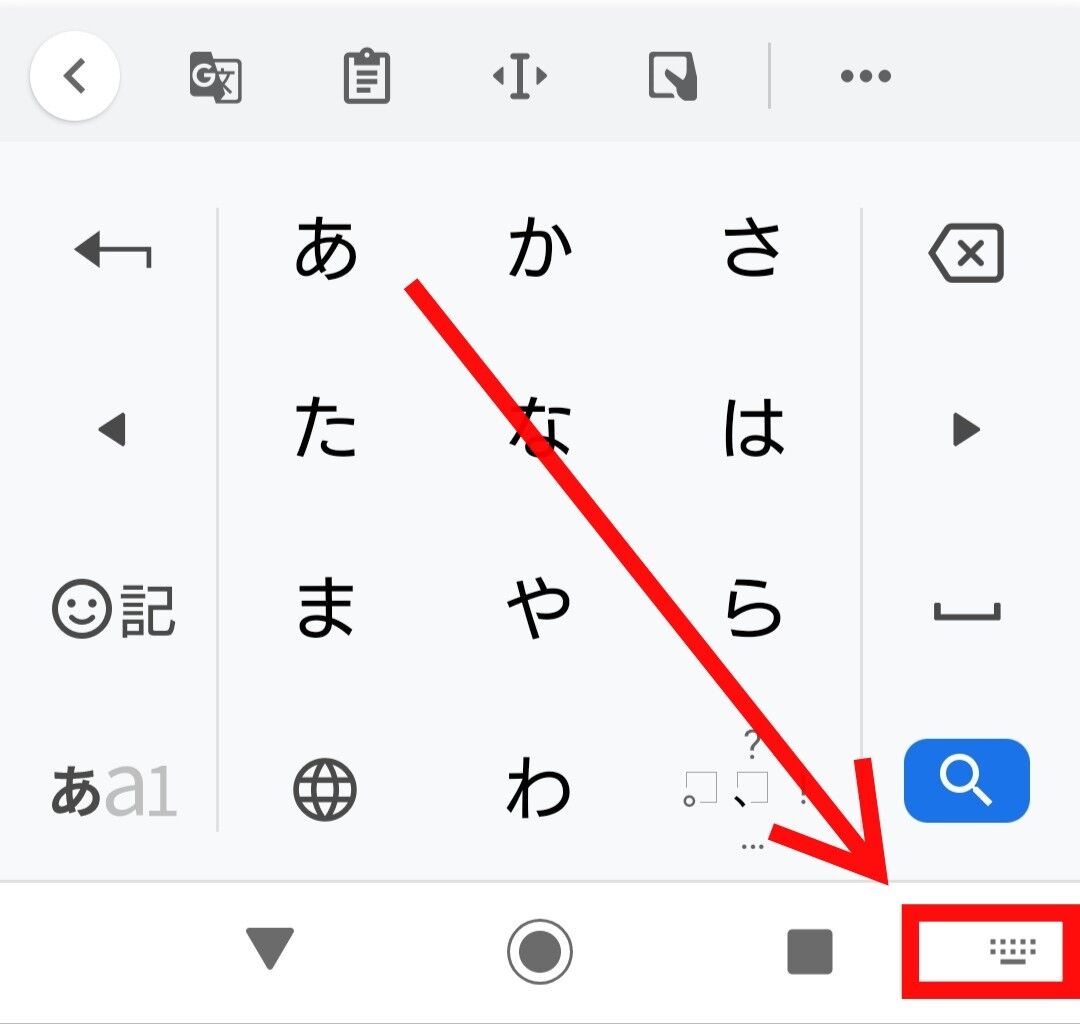Hide keyboard with navigation back triangle
The width and height of the screenshot is (1080, 1024).
point(270,948)
